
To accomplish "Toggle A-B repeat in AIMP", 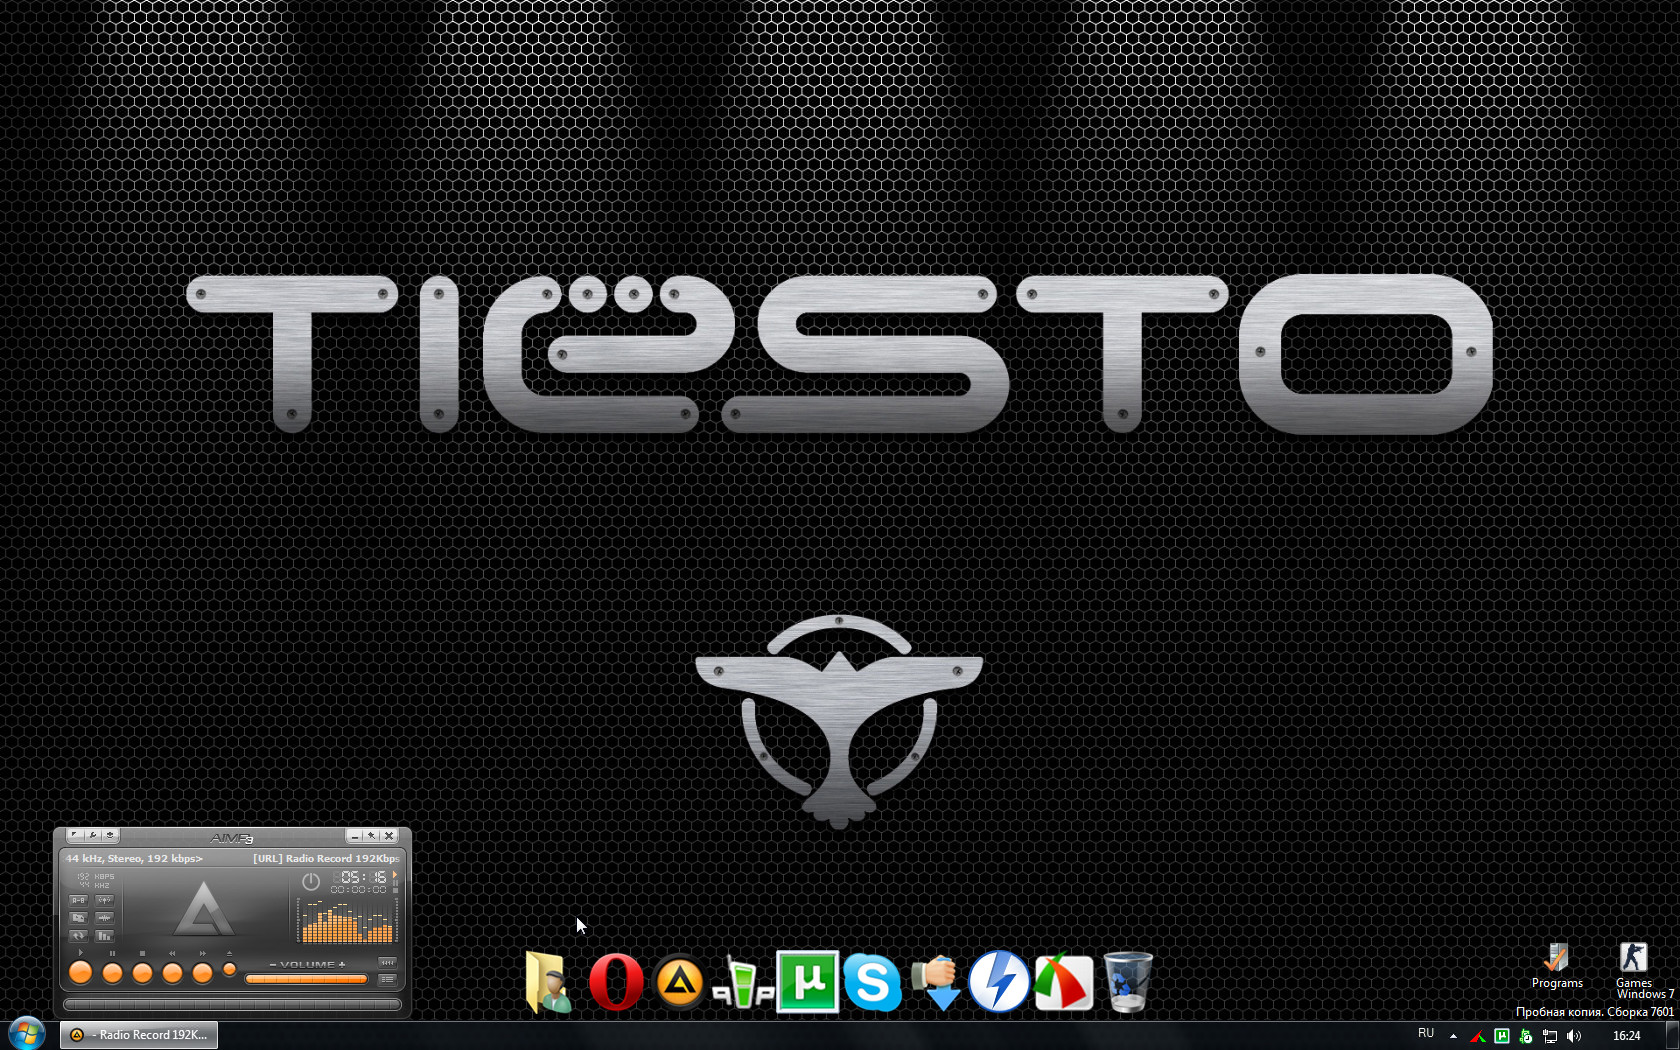I will [78, 900].
